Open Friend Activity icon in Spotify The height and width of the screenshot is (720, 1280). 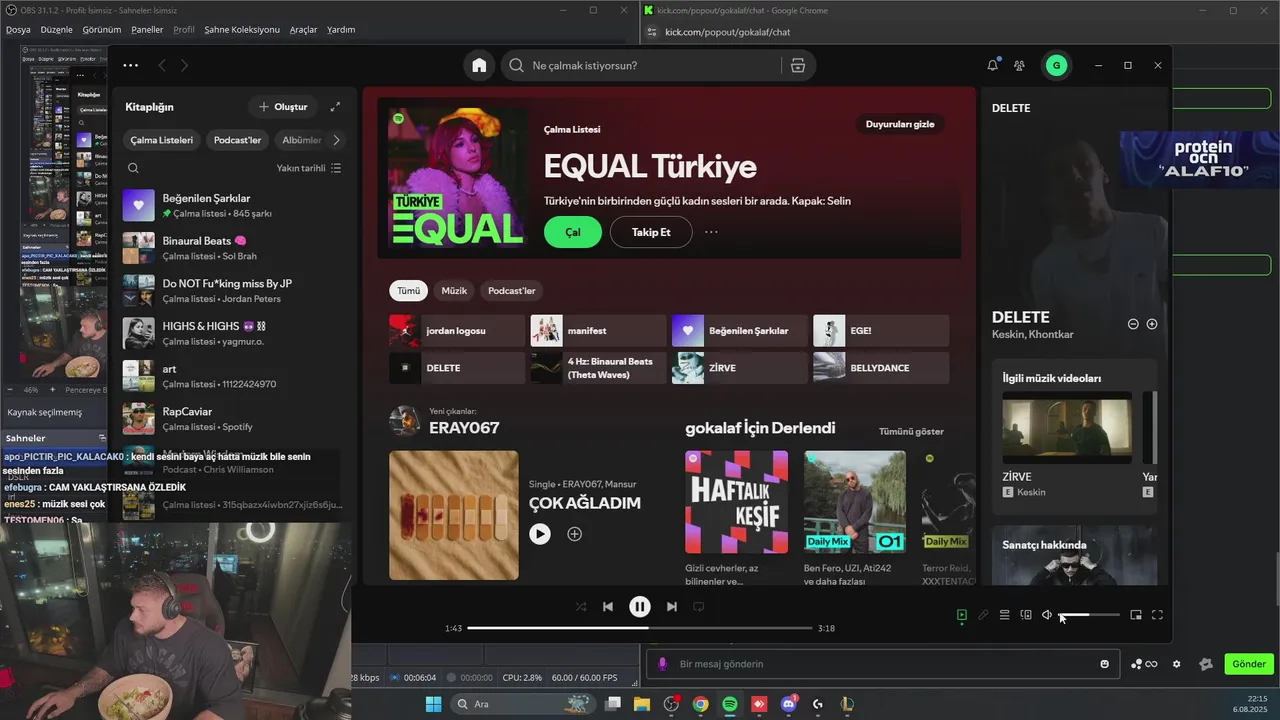(1019, 65)
